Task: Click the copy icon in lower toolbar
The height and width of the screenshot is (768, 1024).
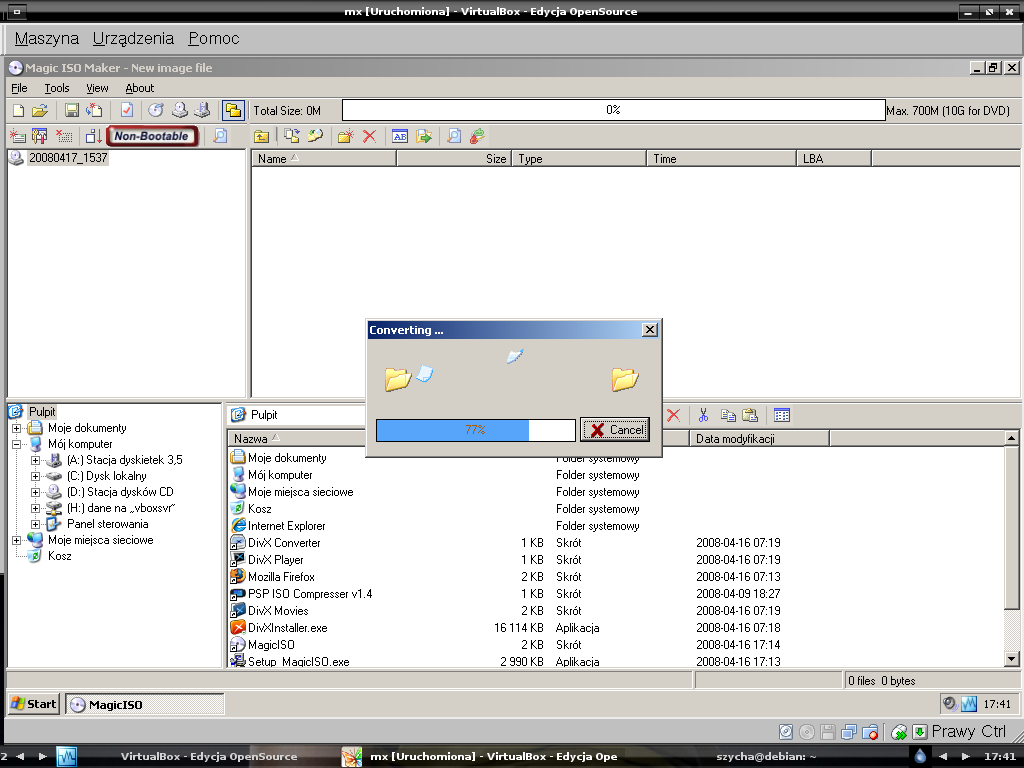Action: [728, 415]
